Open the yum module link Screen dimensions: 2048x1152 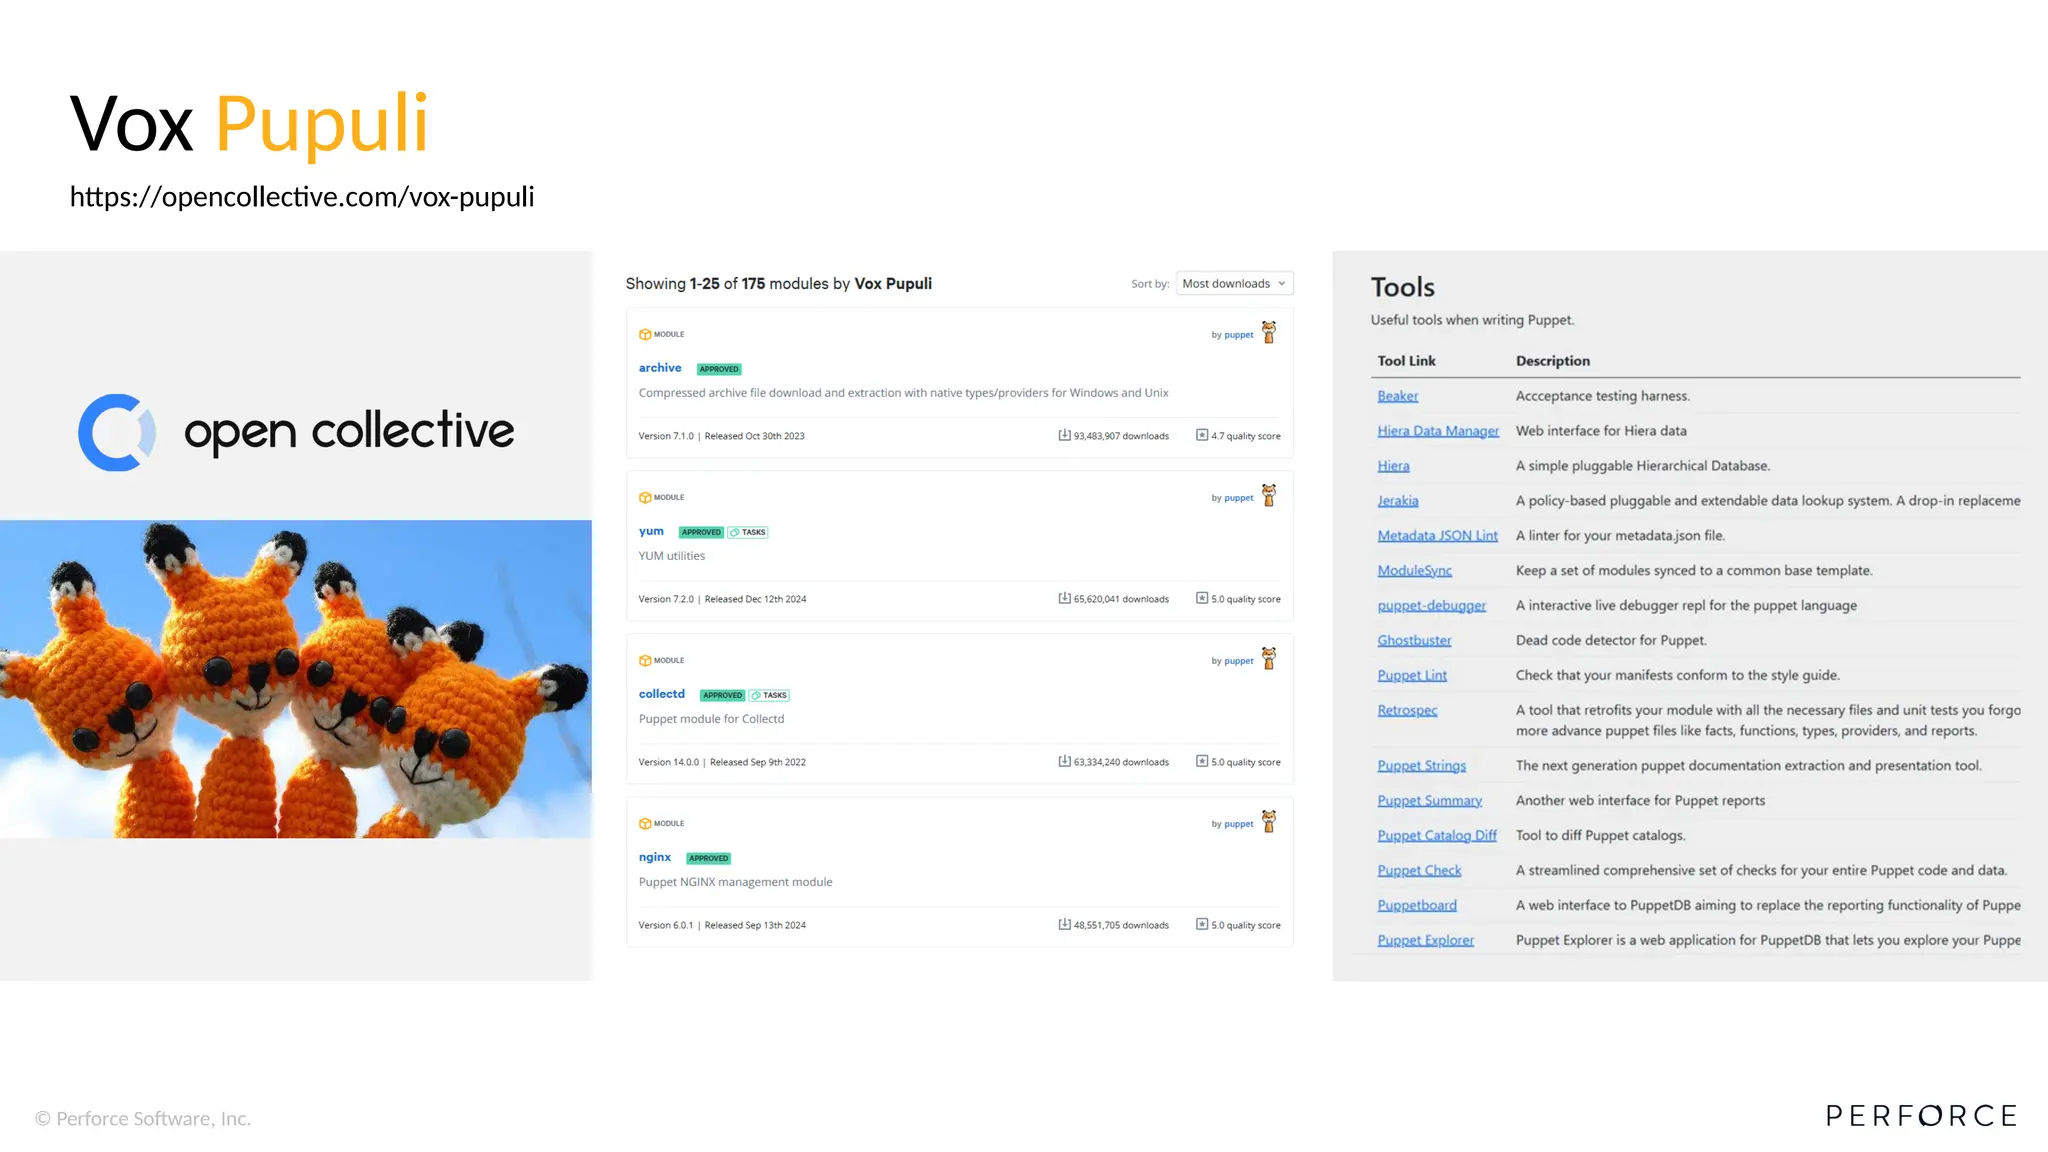click(651, 531)
